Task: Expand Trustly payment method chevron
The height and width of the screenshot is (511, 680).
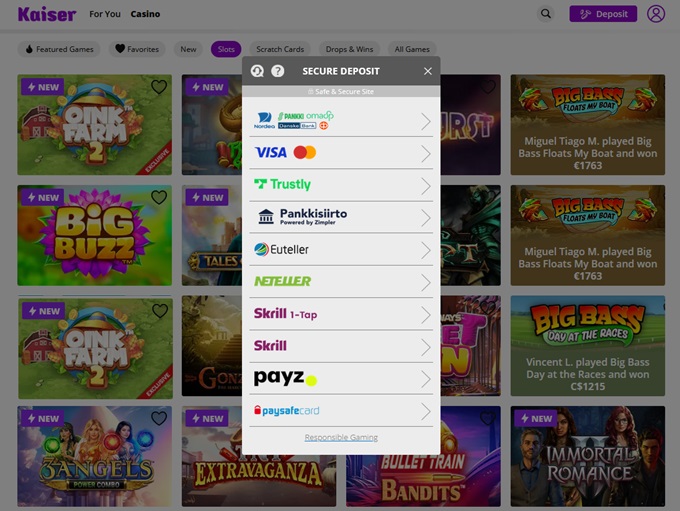Action: point(426,185)
